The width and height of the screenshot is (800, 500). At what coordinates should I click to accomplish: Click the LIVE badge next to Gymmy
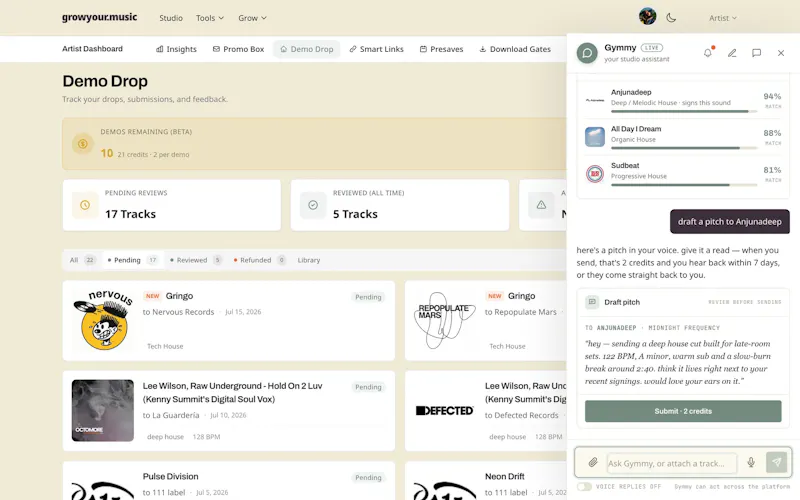coord(652,47)
